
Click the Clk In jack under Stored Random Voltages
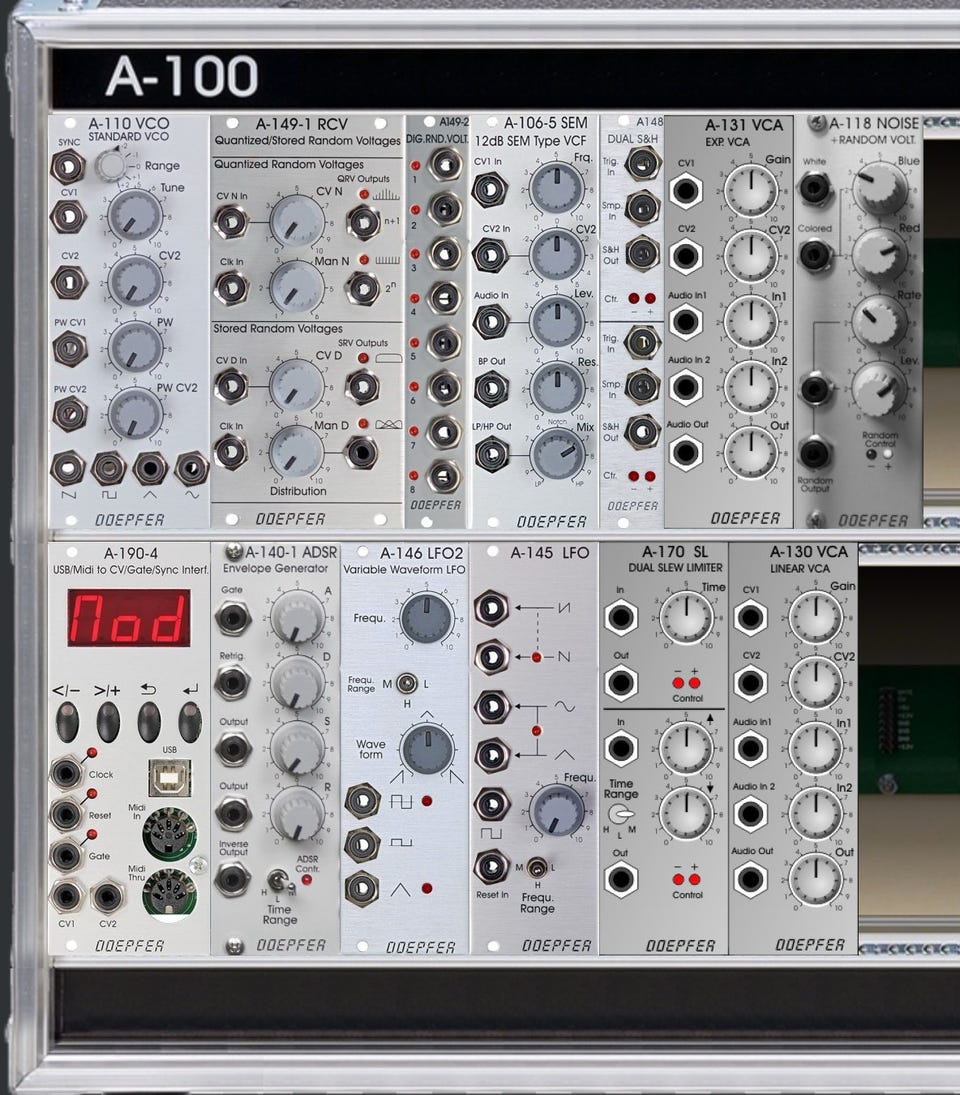[231, 452]
